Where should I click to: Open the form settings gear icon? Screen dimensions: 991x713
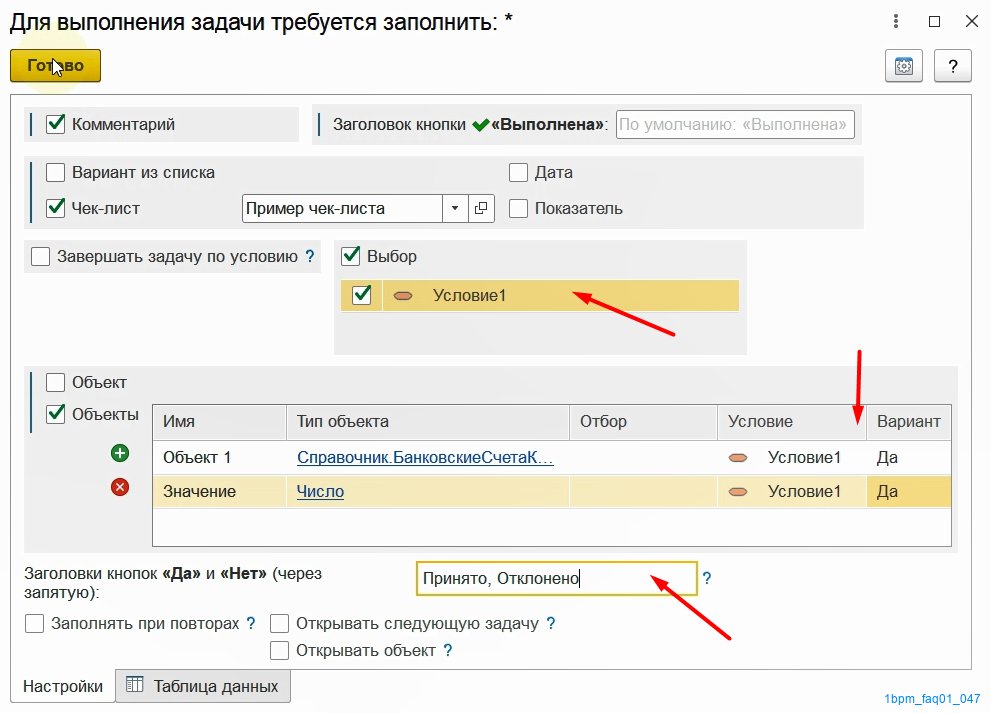coord(904,66)
